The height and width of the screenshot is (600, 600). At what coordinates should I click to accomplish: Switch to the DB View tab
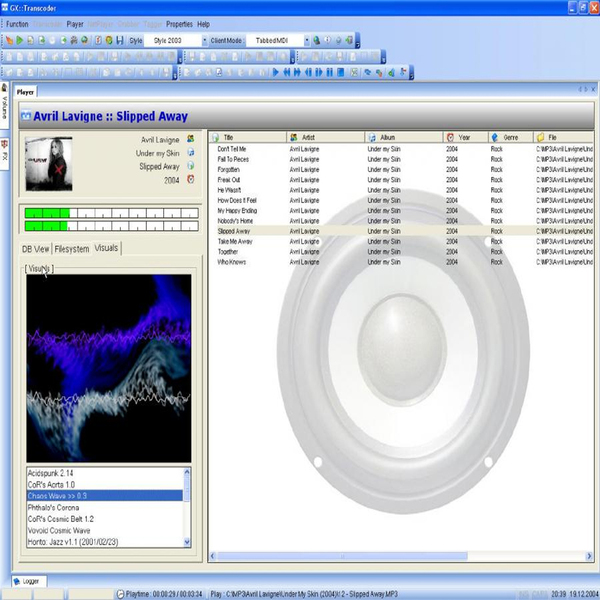(36, 249)
